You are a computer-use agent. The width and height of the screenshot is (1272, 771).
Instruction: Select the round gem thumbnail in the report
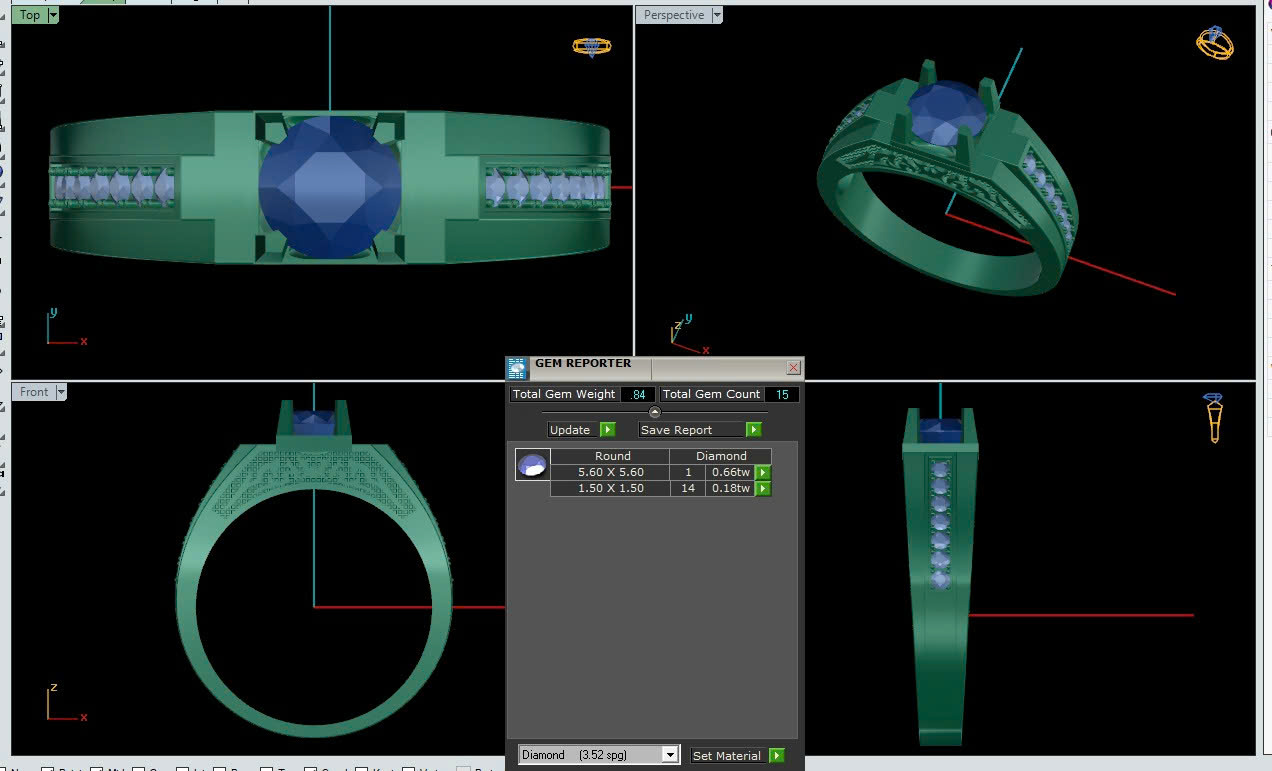coord(532,465)
